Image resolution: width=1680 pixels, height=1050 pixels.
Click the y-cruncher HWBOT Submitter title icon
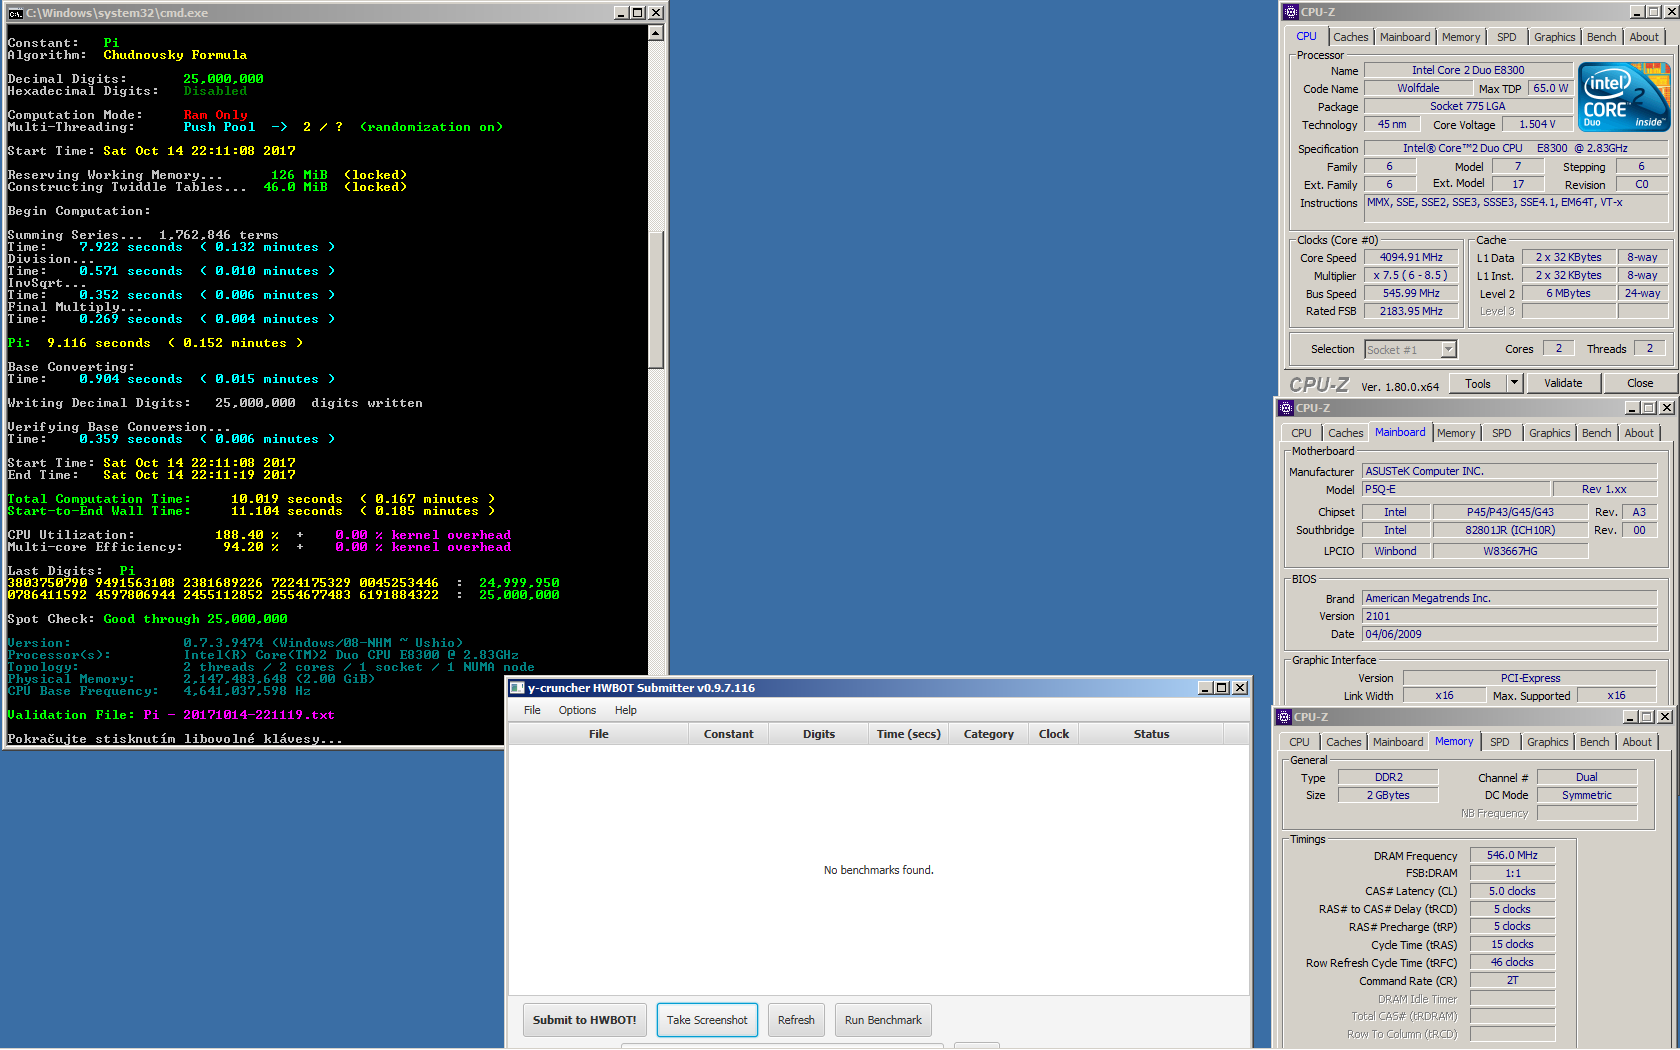518,688
